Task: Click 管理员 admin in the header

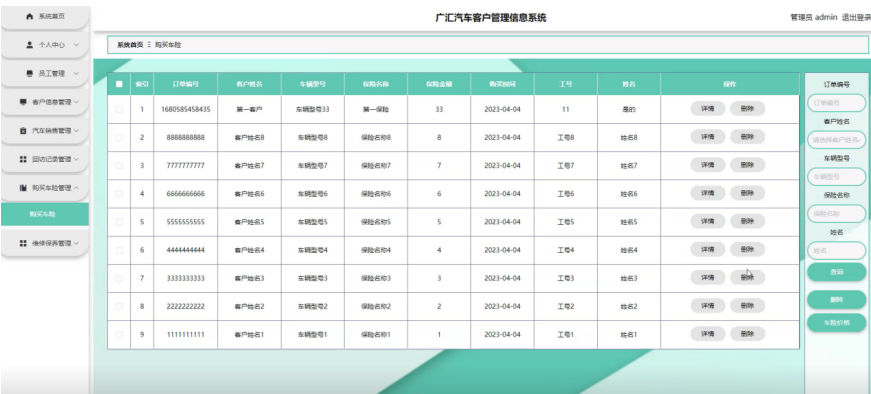Action: click(813, 17)
